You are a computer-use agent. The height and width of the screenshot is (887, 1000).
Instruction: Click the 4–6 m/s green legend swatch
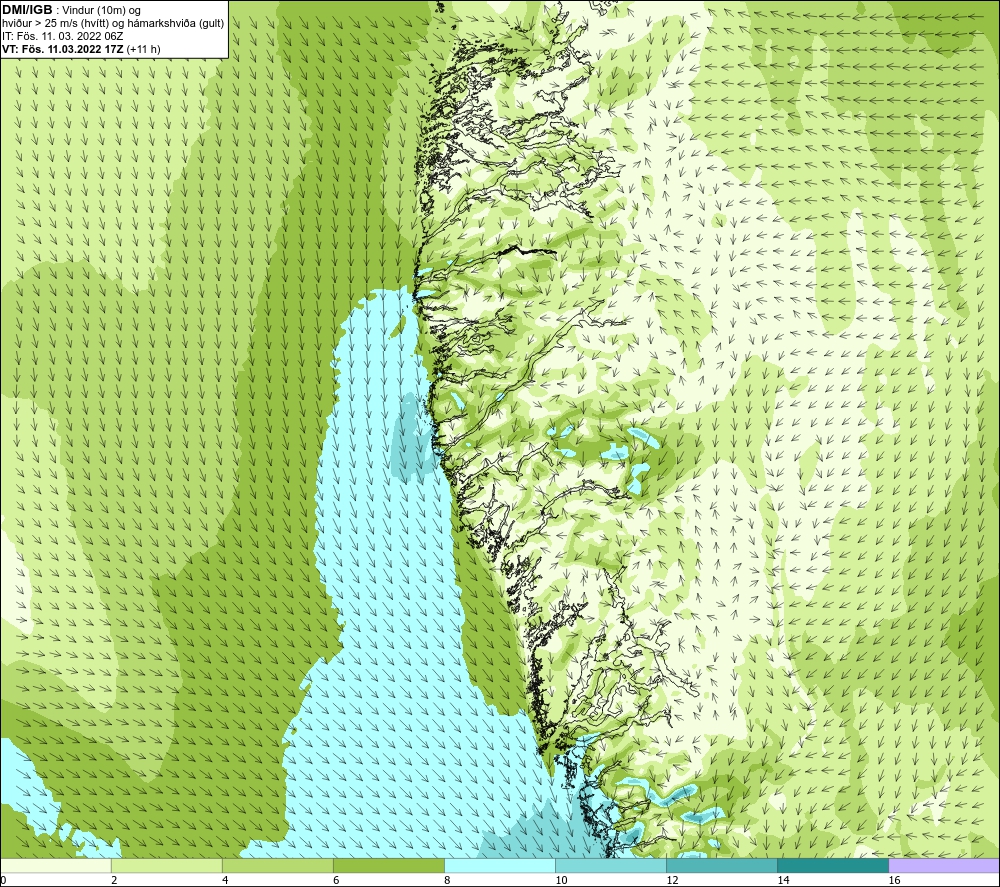pyautogui.click(x=277, y=865)
